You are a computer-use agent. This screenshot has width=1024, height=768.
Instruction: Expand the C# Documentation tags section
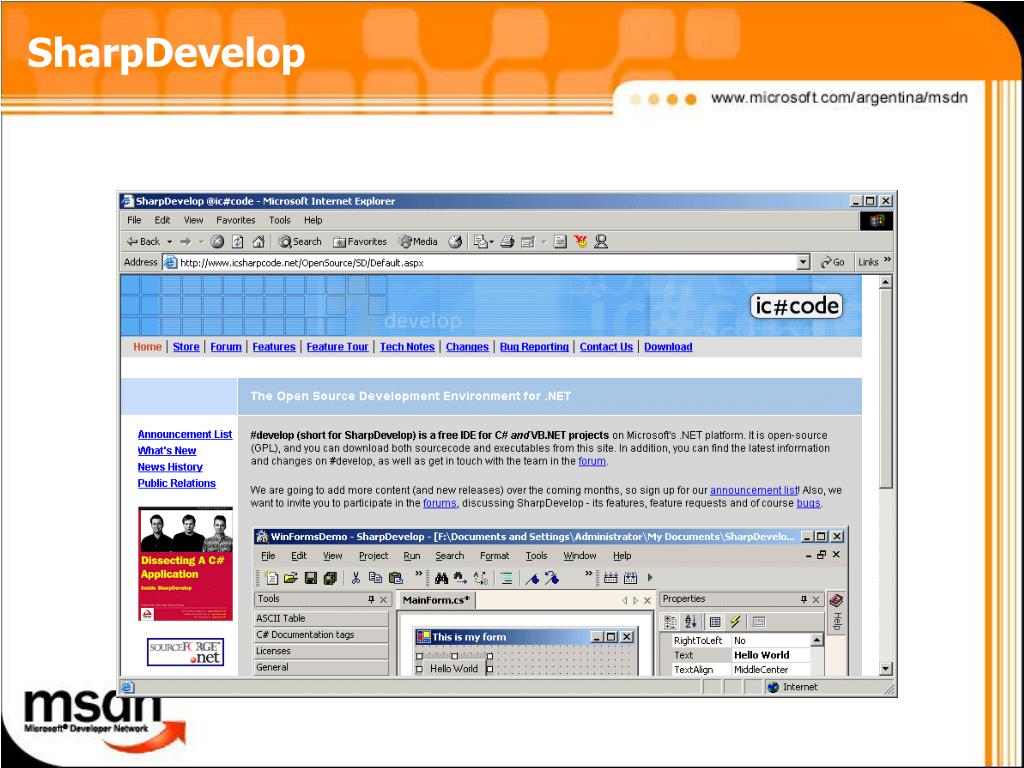click(x=321, y=635)
